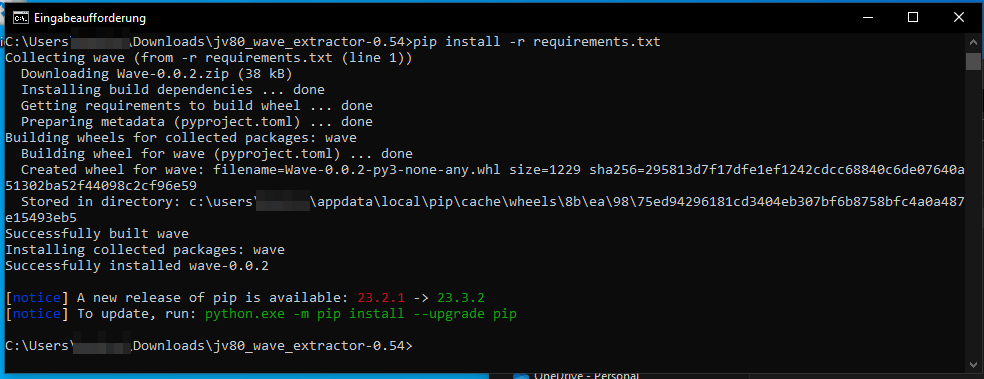Click the empty scrollbar track below thumb
The height and width of the screenshot is (379, 984).
pos(973,213)
